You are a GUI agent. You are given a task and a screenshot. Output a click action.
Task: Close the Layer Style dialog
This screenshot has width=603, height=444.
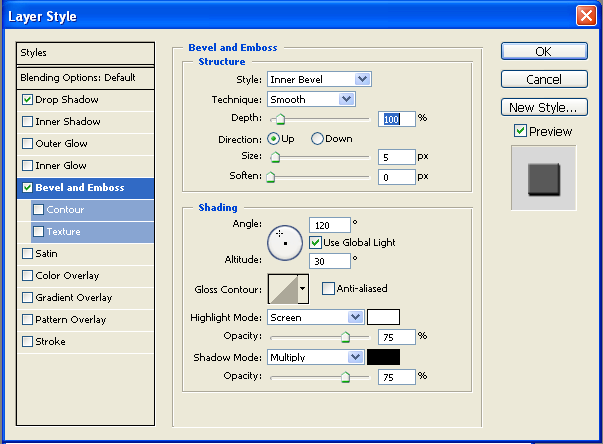[x=587, y=16]
